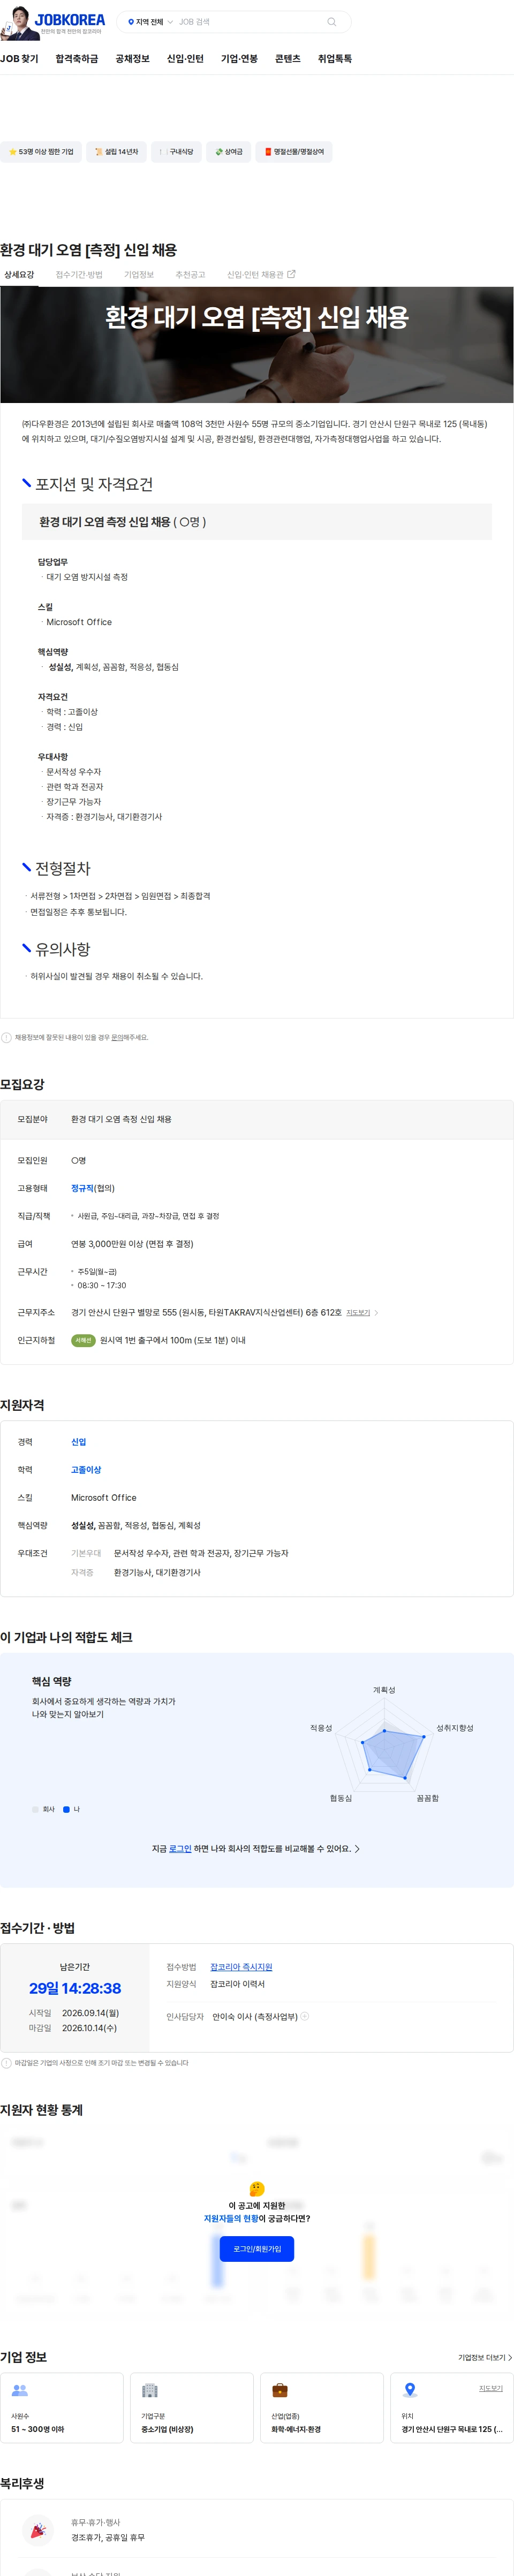Click the 연봉 3,000만원 이상 salary text
Image resolution: width=514 pixels, height=2576 pixels.
point(132,1244)
